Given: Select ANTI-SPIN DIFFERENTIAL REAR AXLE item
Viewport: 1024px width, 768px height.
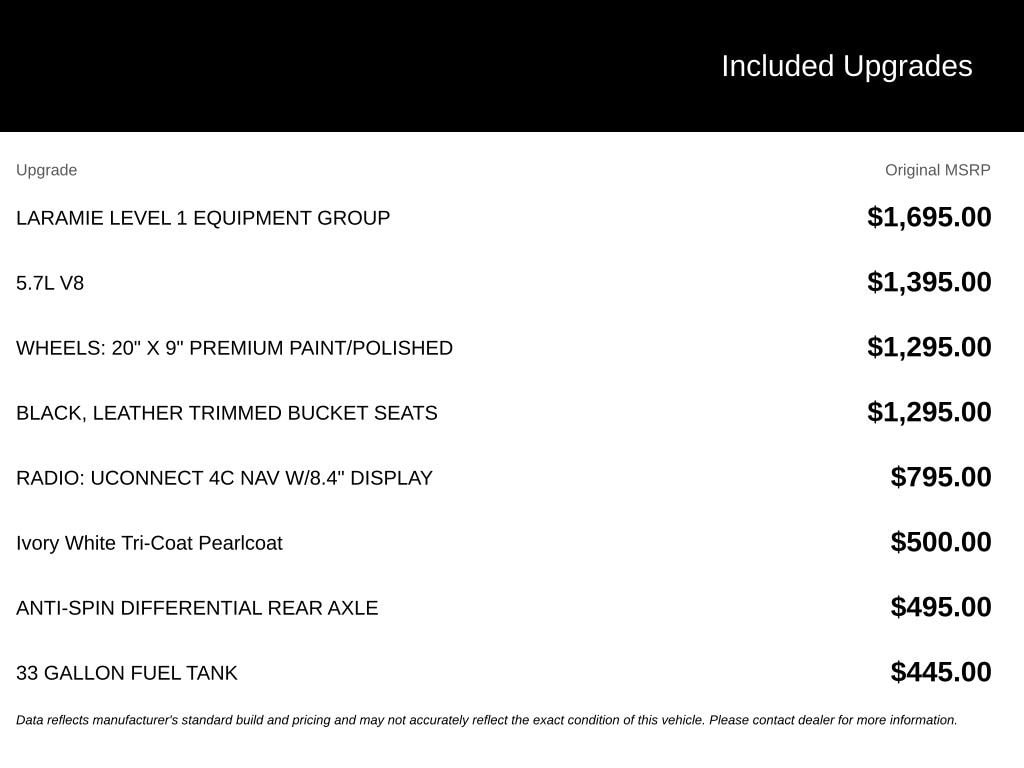Looking at the screenshot, I should (197, 608).
